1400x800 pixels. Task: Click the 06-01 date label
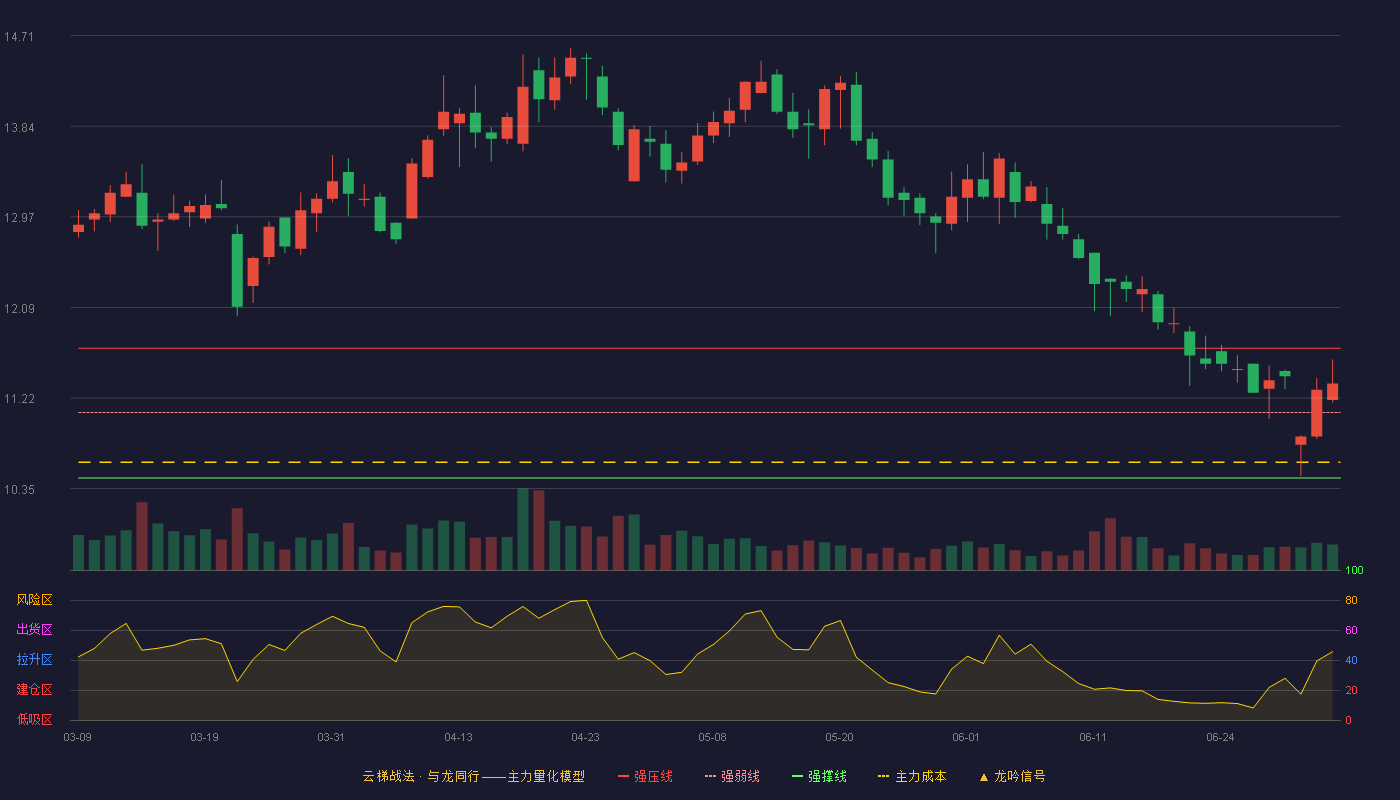[x=966, y=737]
